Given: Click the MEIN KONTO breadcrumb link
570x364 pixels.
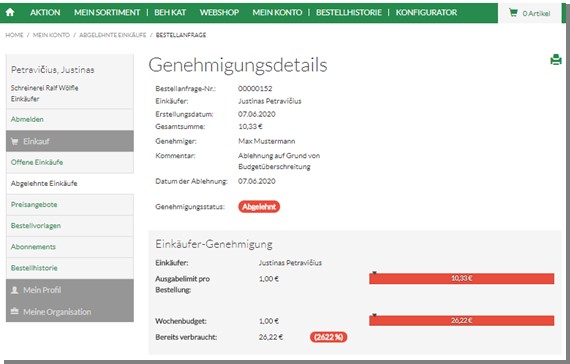Looking at the screenshot, I should [51, 35].
